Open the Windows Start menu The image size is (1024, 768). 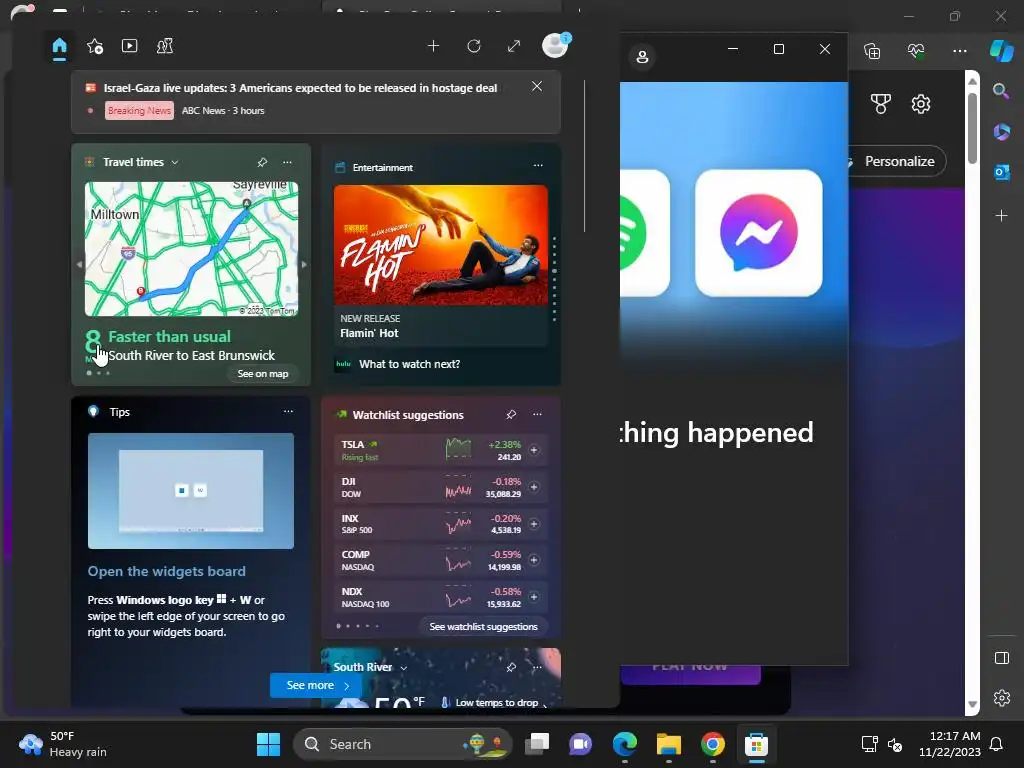(268, 744)
